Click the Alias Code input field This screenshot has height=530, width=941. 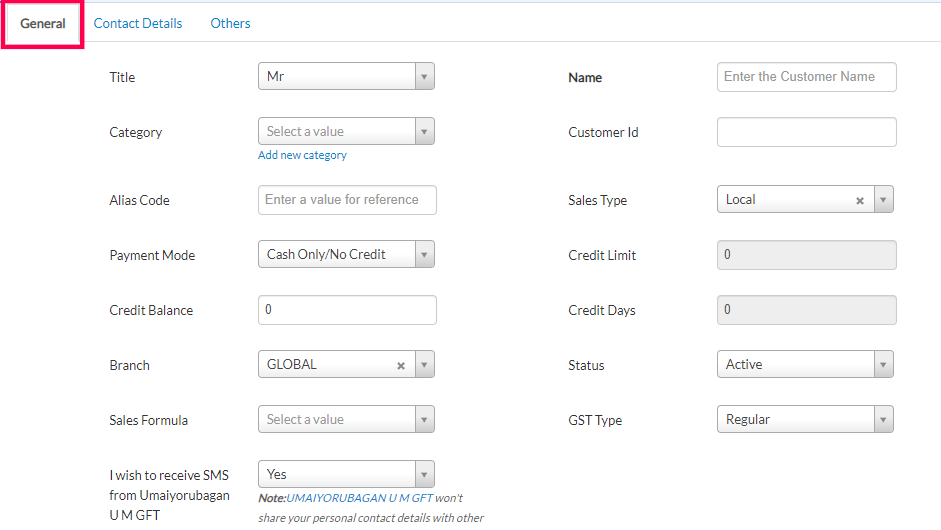347,200
